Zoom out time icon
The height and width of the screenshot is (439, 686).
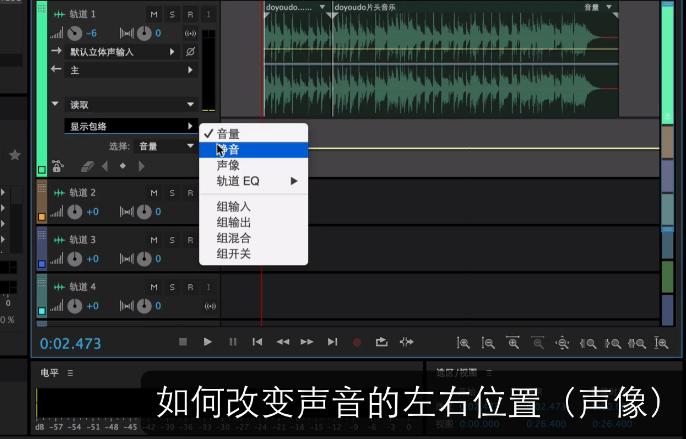(538, 343)
